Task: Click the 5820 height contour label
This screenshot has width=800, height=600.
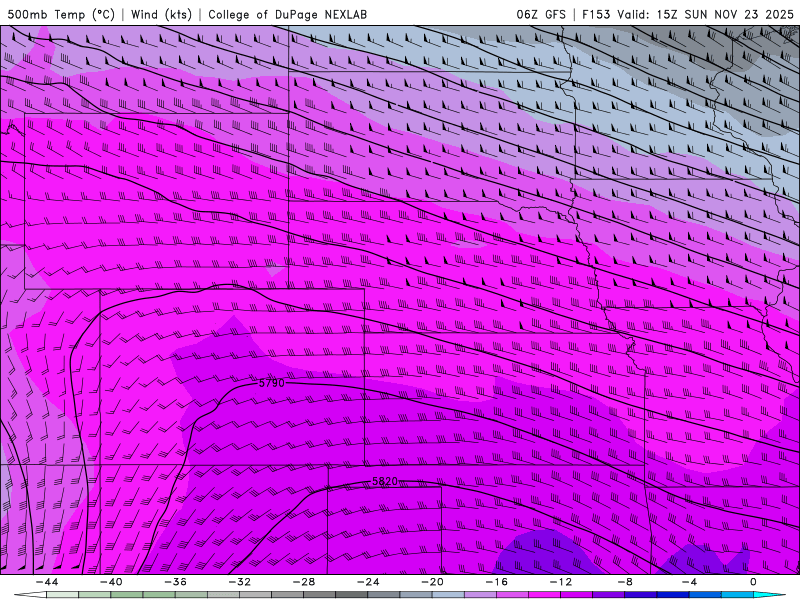Action: point(385,481)
